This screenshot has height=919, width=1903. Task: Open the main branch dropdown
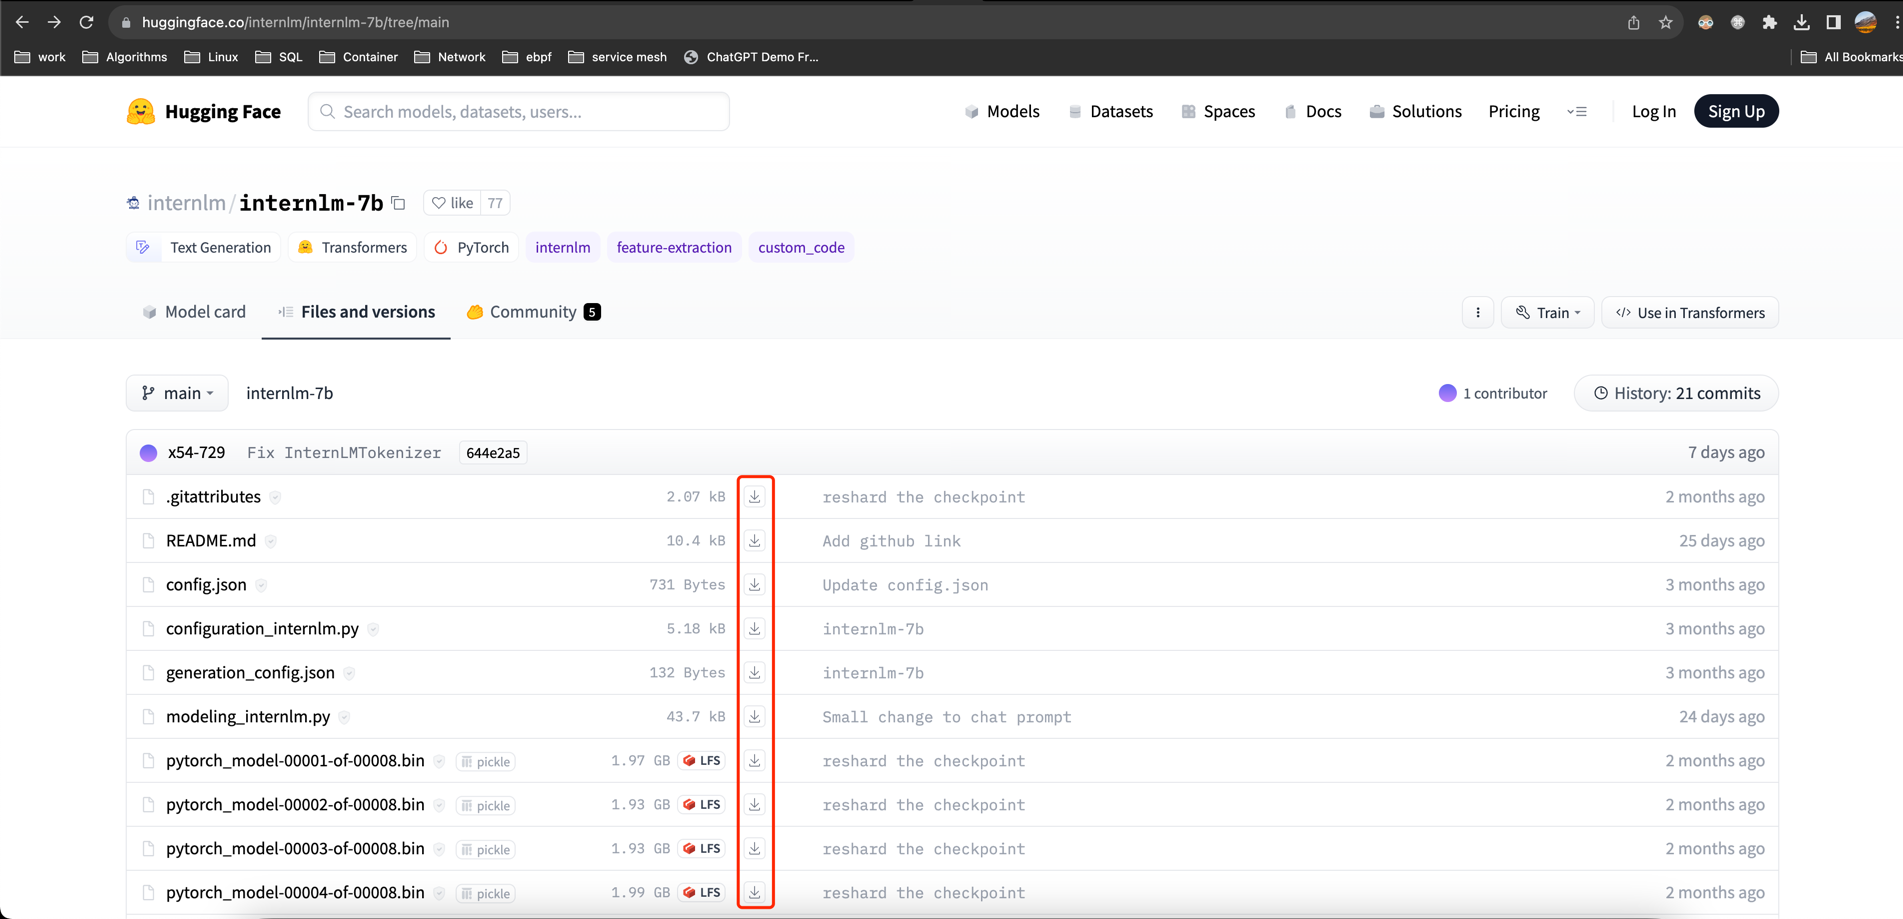click(x=177, y=393)
